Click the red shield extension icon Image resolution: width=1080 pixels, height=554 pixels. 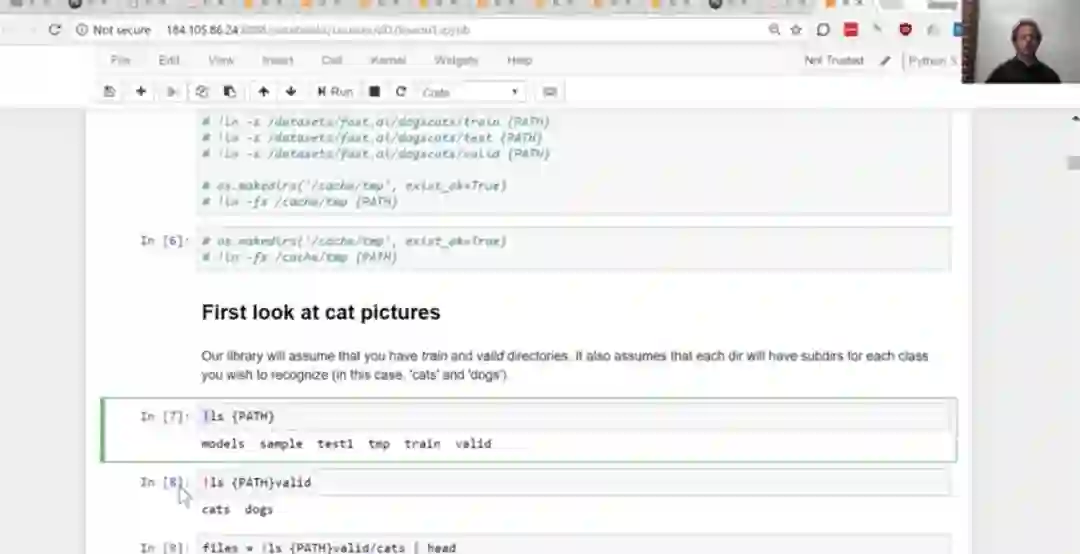(905, 30)
